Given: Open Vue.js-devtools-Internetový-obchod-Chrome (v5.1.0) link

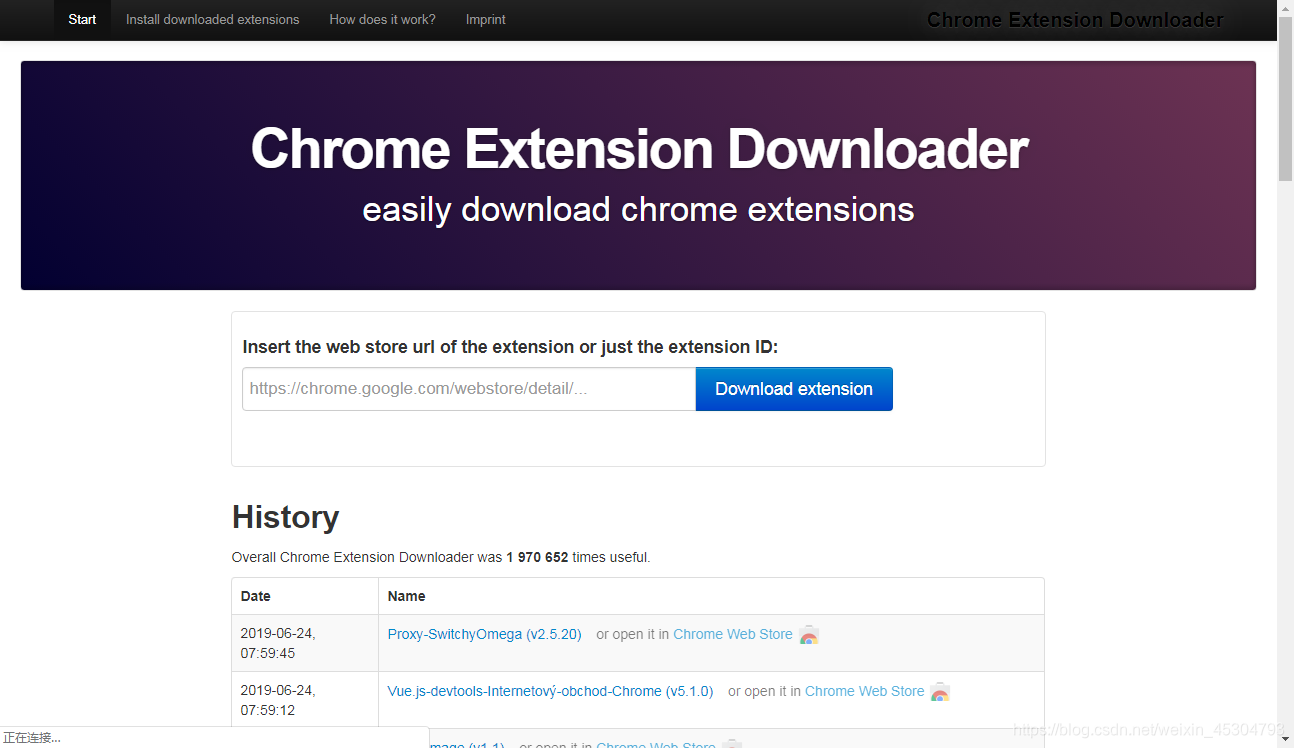Looking at the screenshot, I should click(550, 691).
